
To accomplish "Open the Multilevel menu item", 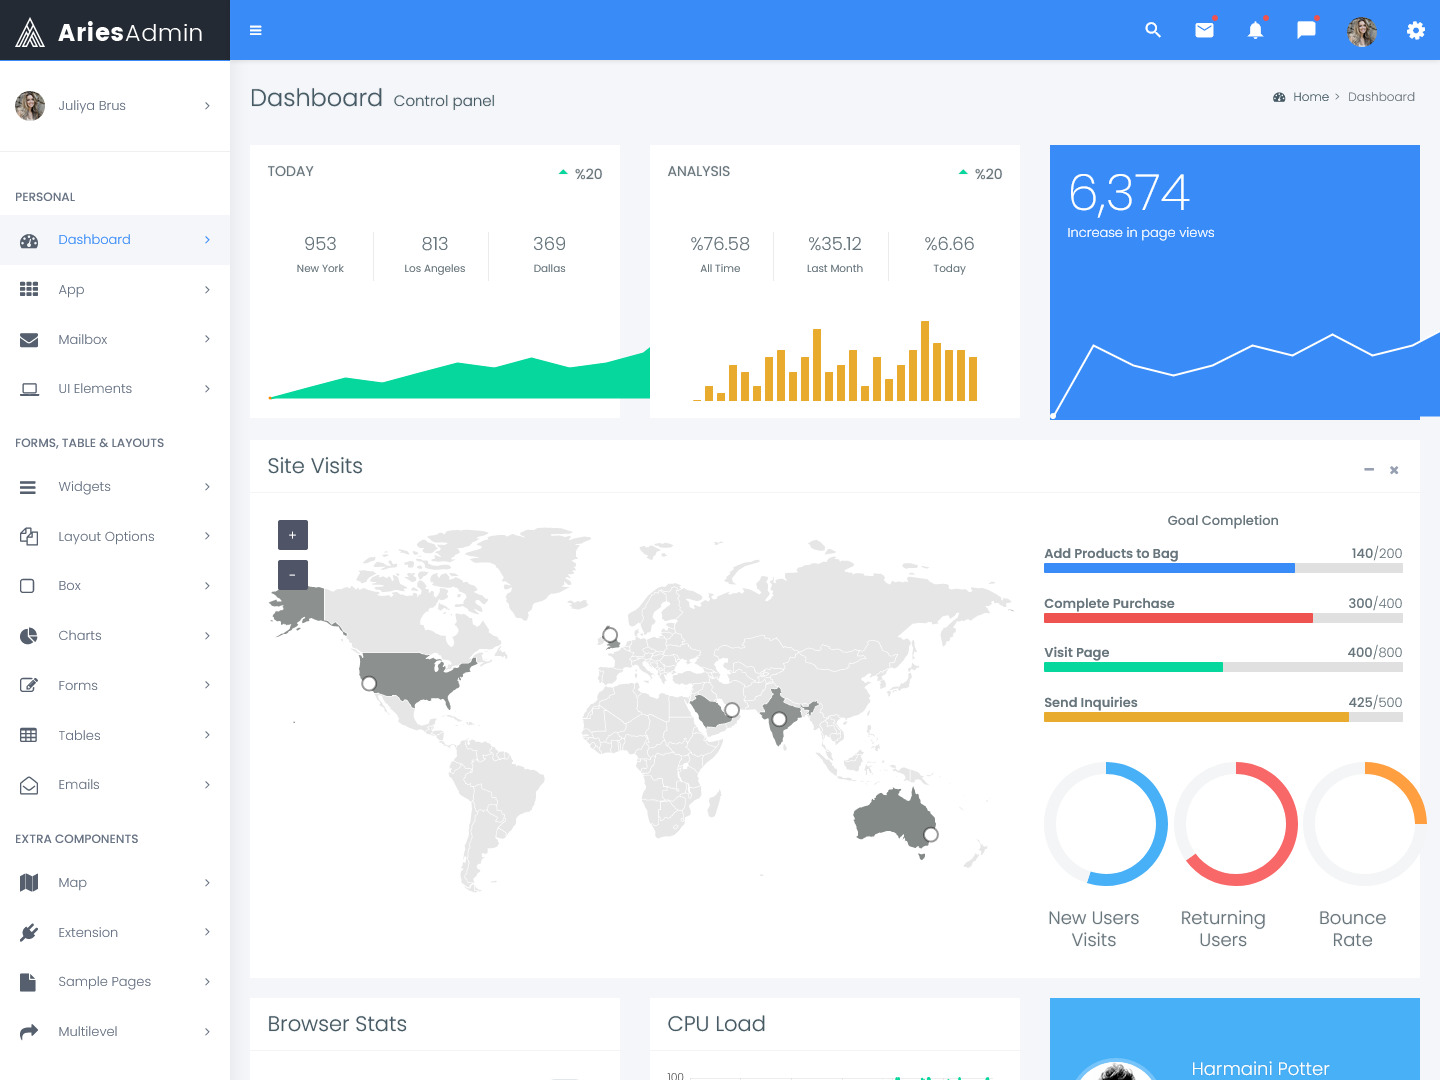I will click(x=115, y=1031).
